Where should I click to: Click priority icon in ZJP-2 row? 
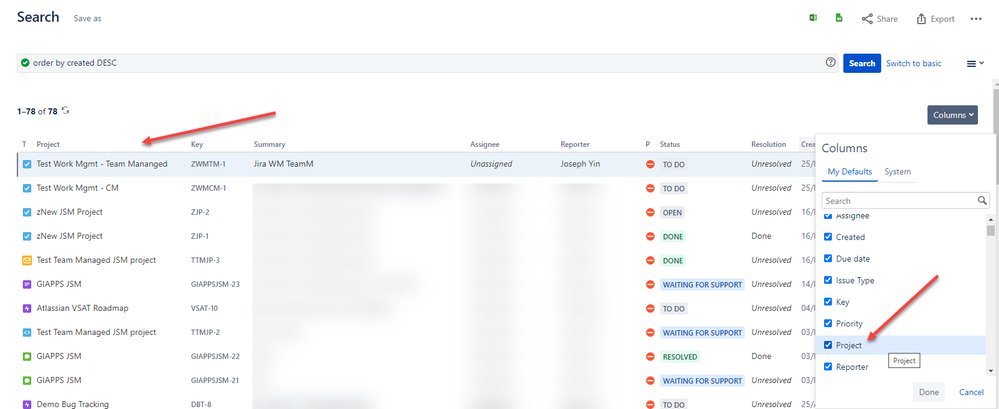tap(650, 212)
